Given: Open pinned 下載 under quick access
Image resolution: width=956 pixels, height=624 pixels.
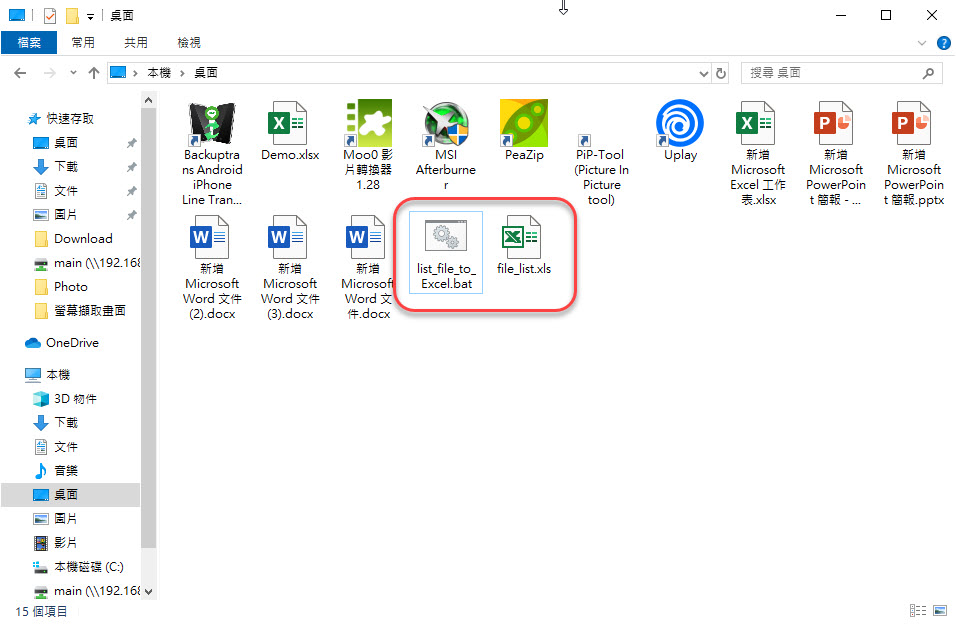Looking at the screenshot, I should coord(55,167).
